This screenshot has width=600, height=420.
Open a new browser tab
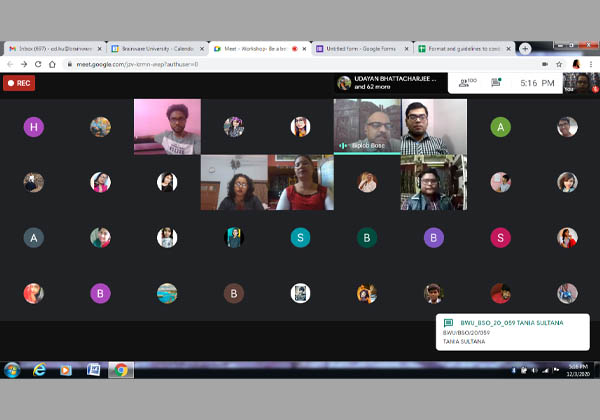(525, 47)
